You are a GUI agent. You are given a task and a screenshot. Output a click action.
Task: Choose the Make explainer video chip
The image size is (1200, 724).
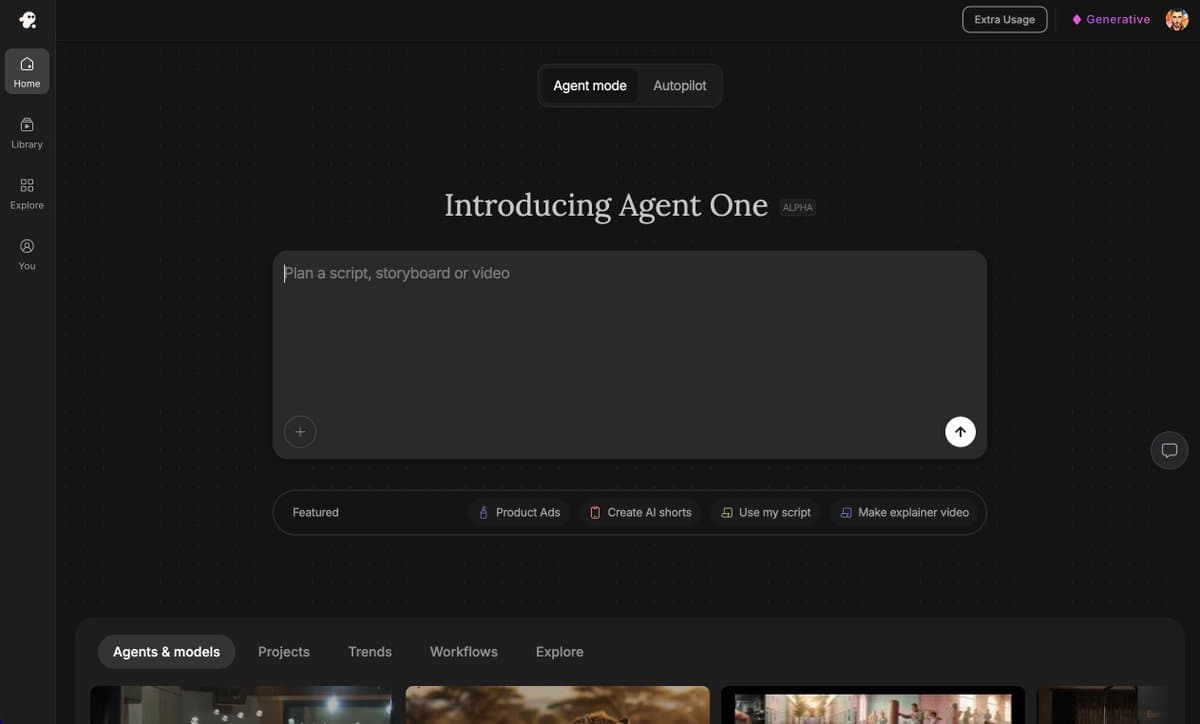(904, 512)
